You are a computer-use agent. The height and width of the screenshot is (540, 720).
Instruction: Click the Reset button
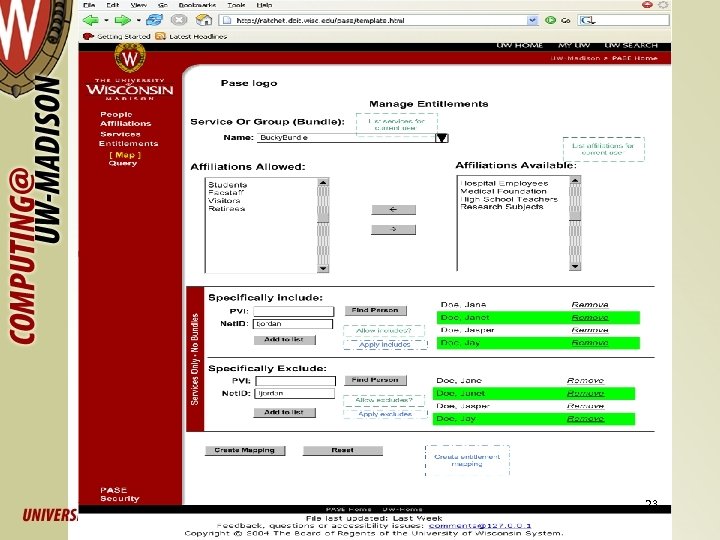[x=343, y=450]
